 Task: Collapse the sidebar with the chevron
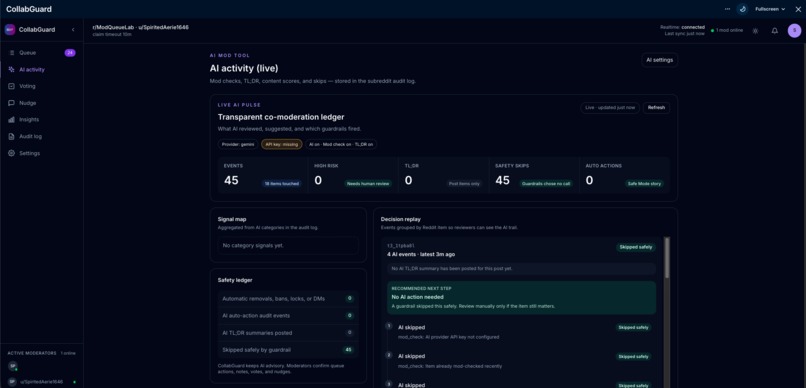tap(73, 30)
